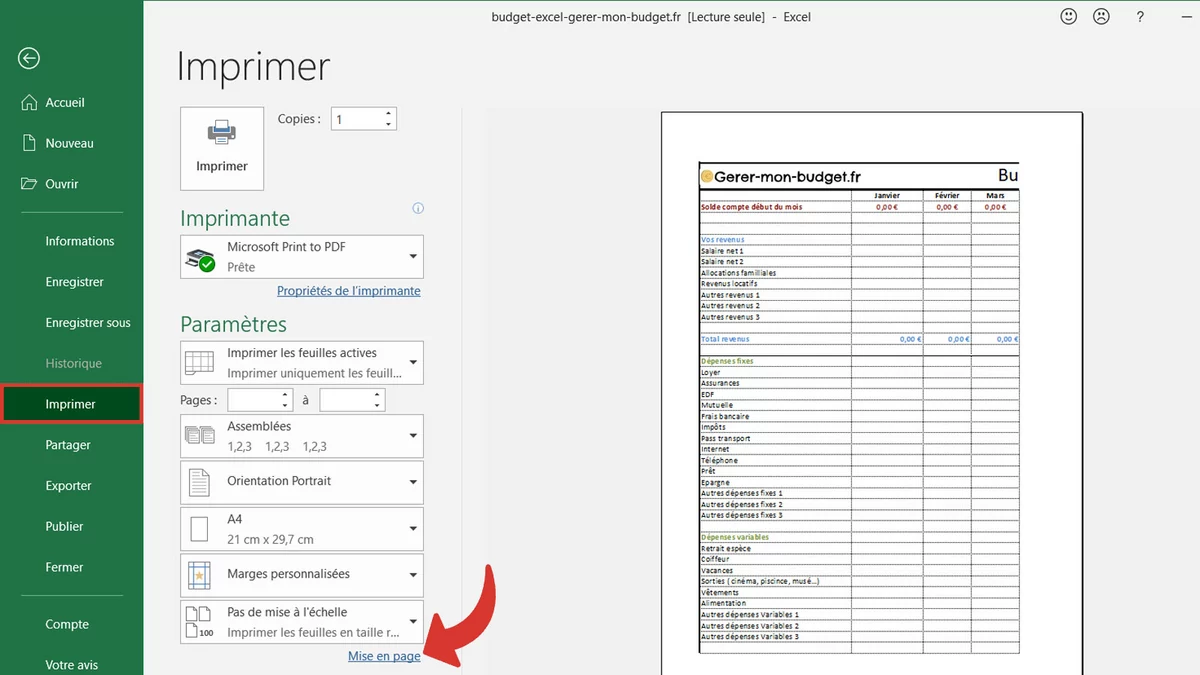Open the Mise en page link
The width and height of the screenshot is (1200, 675).
pyautogui.click(x=384, y=656)
